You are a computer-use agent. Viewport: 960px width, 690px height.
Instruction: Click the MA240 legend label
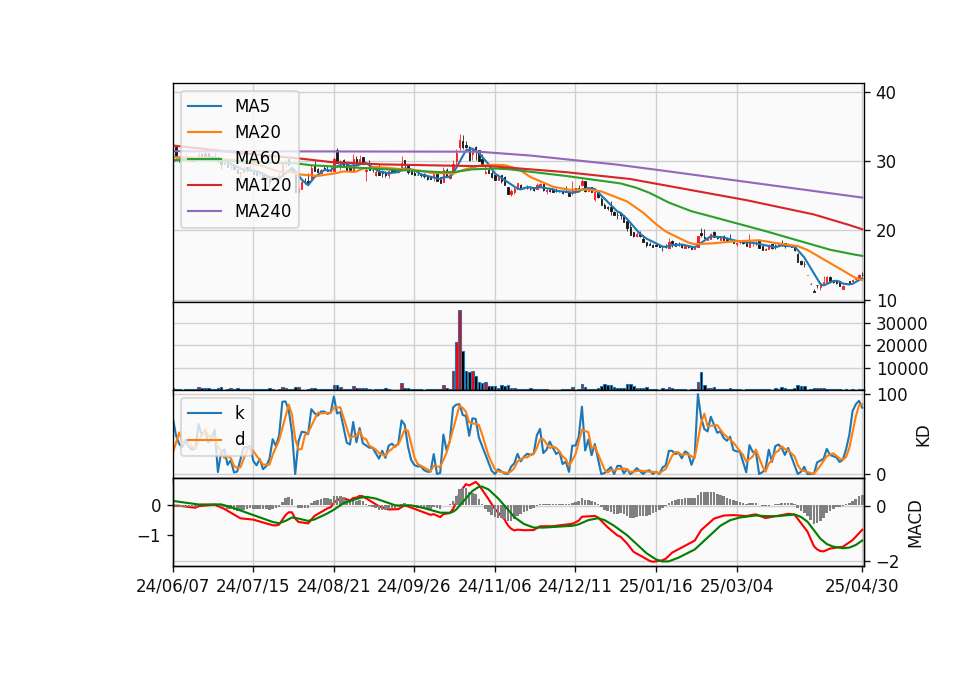263,211
